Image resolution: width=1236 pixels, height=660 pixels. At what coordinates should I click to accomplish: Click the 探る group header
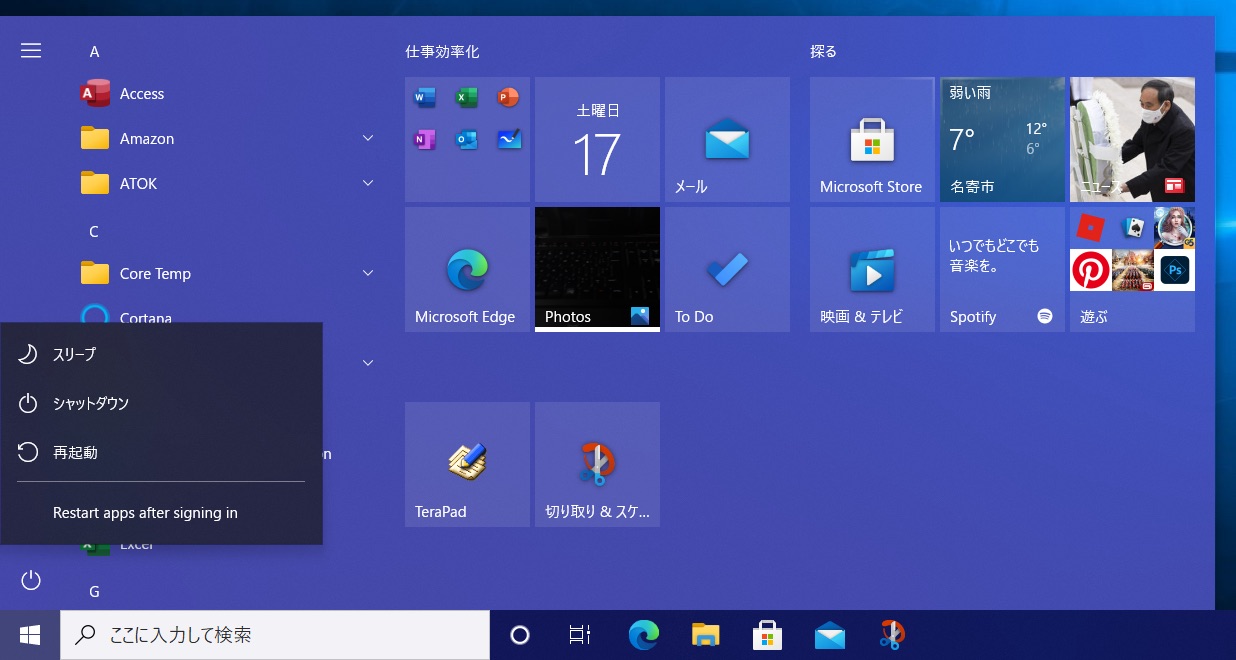click(823, 51)
